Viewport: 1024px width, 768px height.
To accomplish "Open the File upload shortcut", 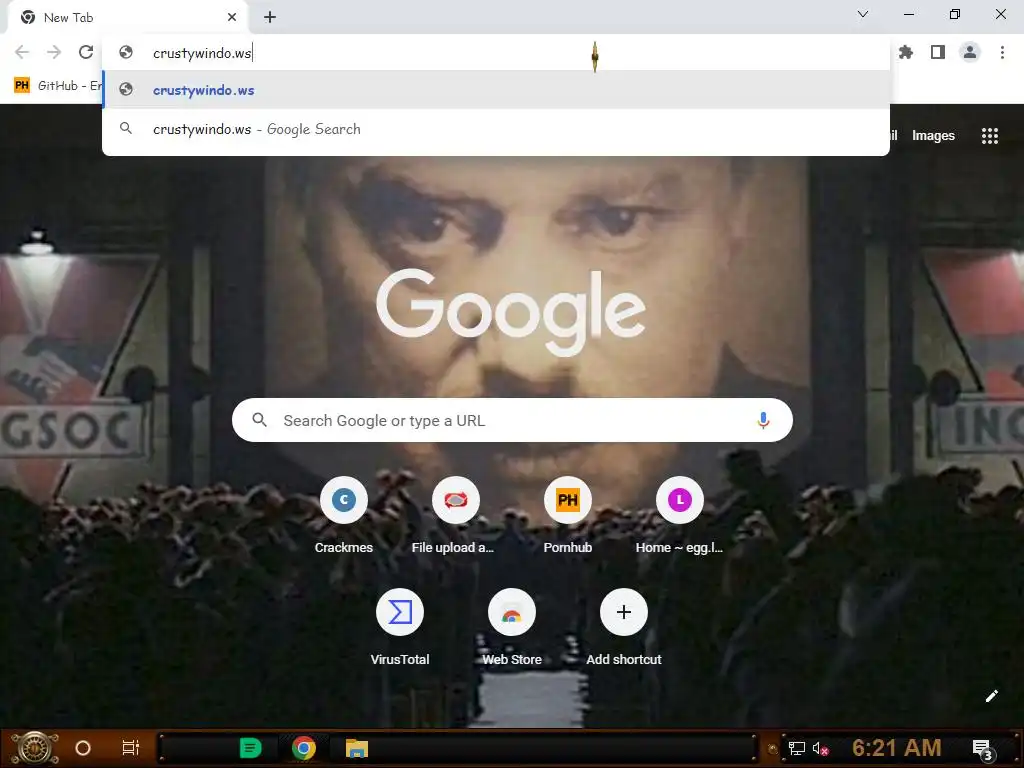I will [455, 516].
